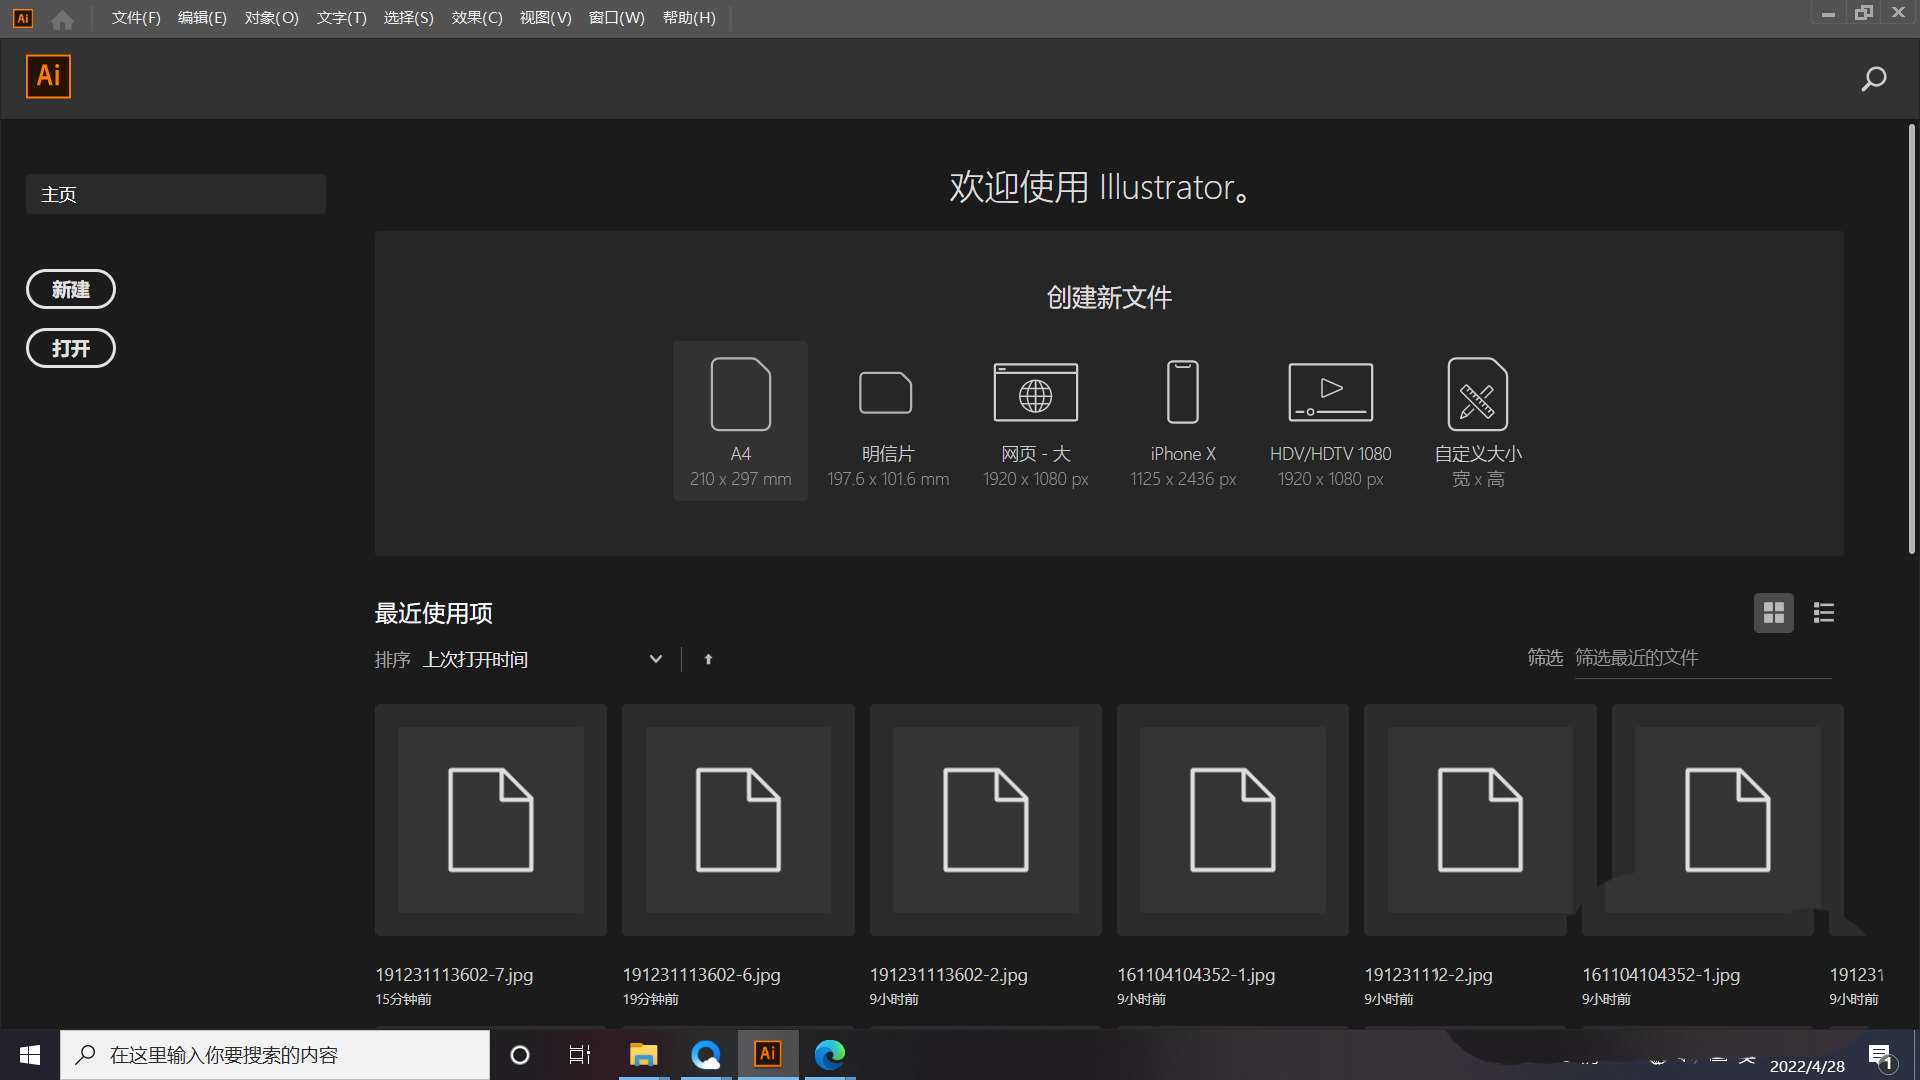Click the 新建 button
1920x1080 pixels.
click(x=71, y=289)
